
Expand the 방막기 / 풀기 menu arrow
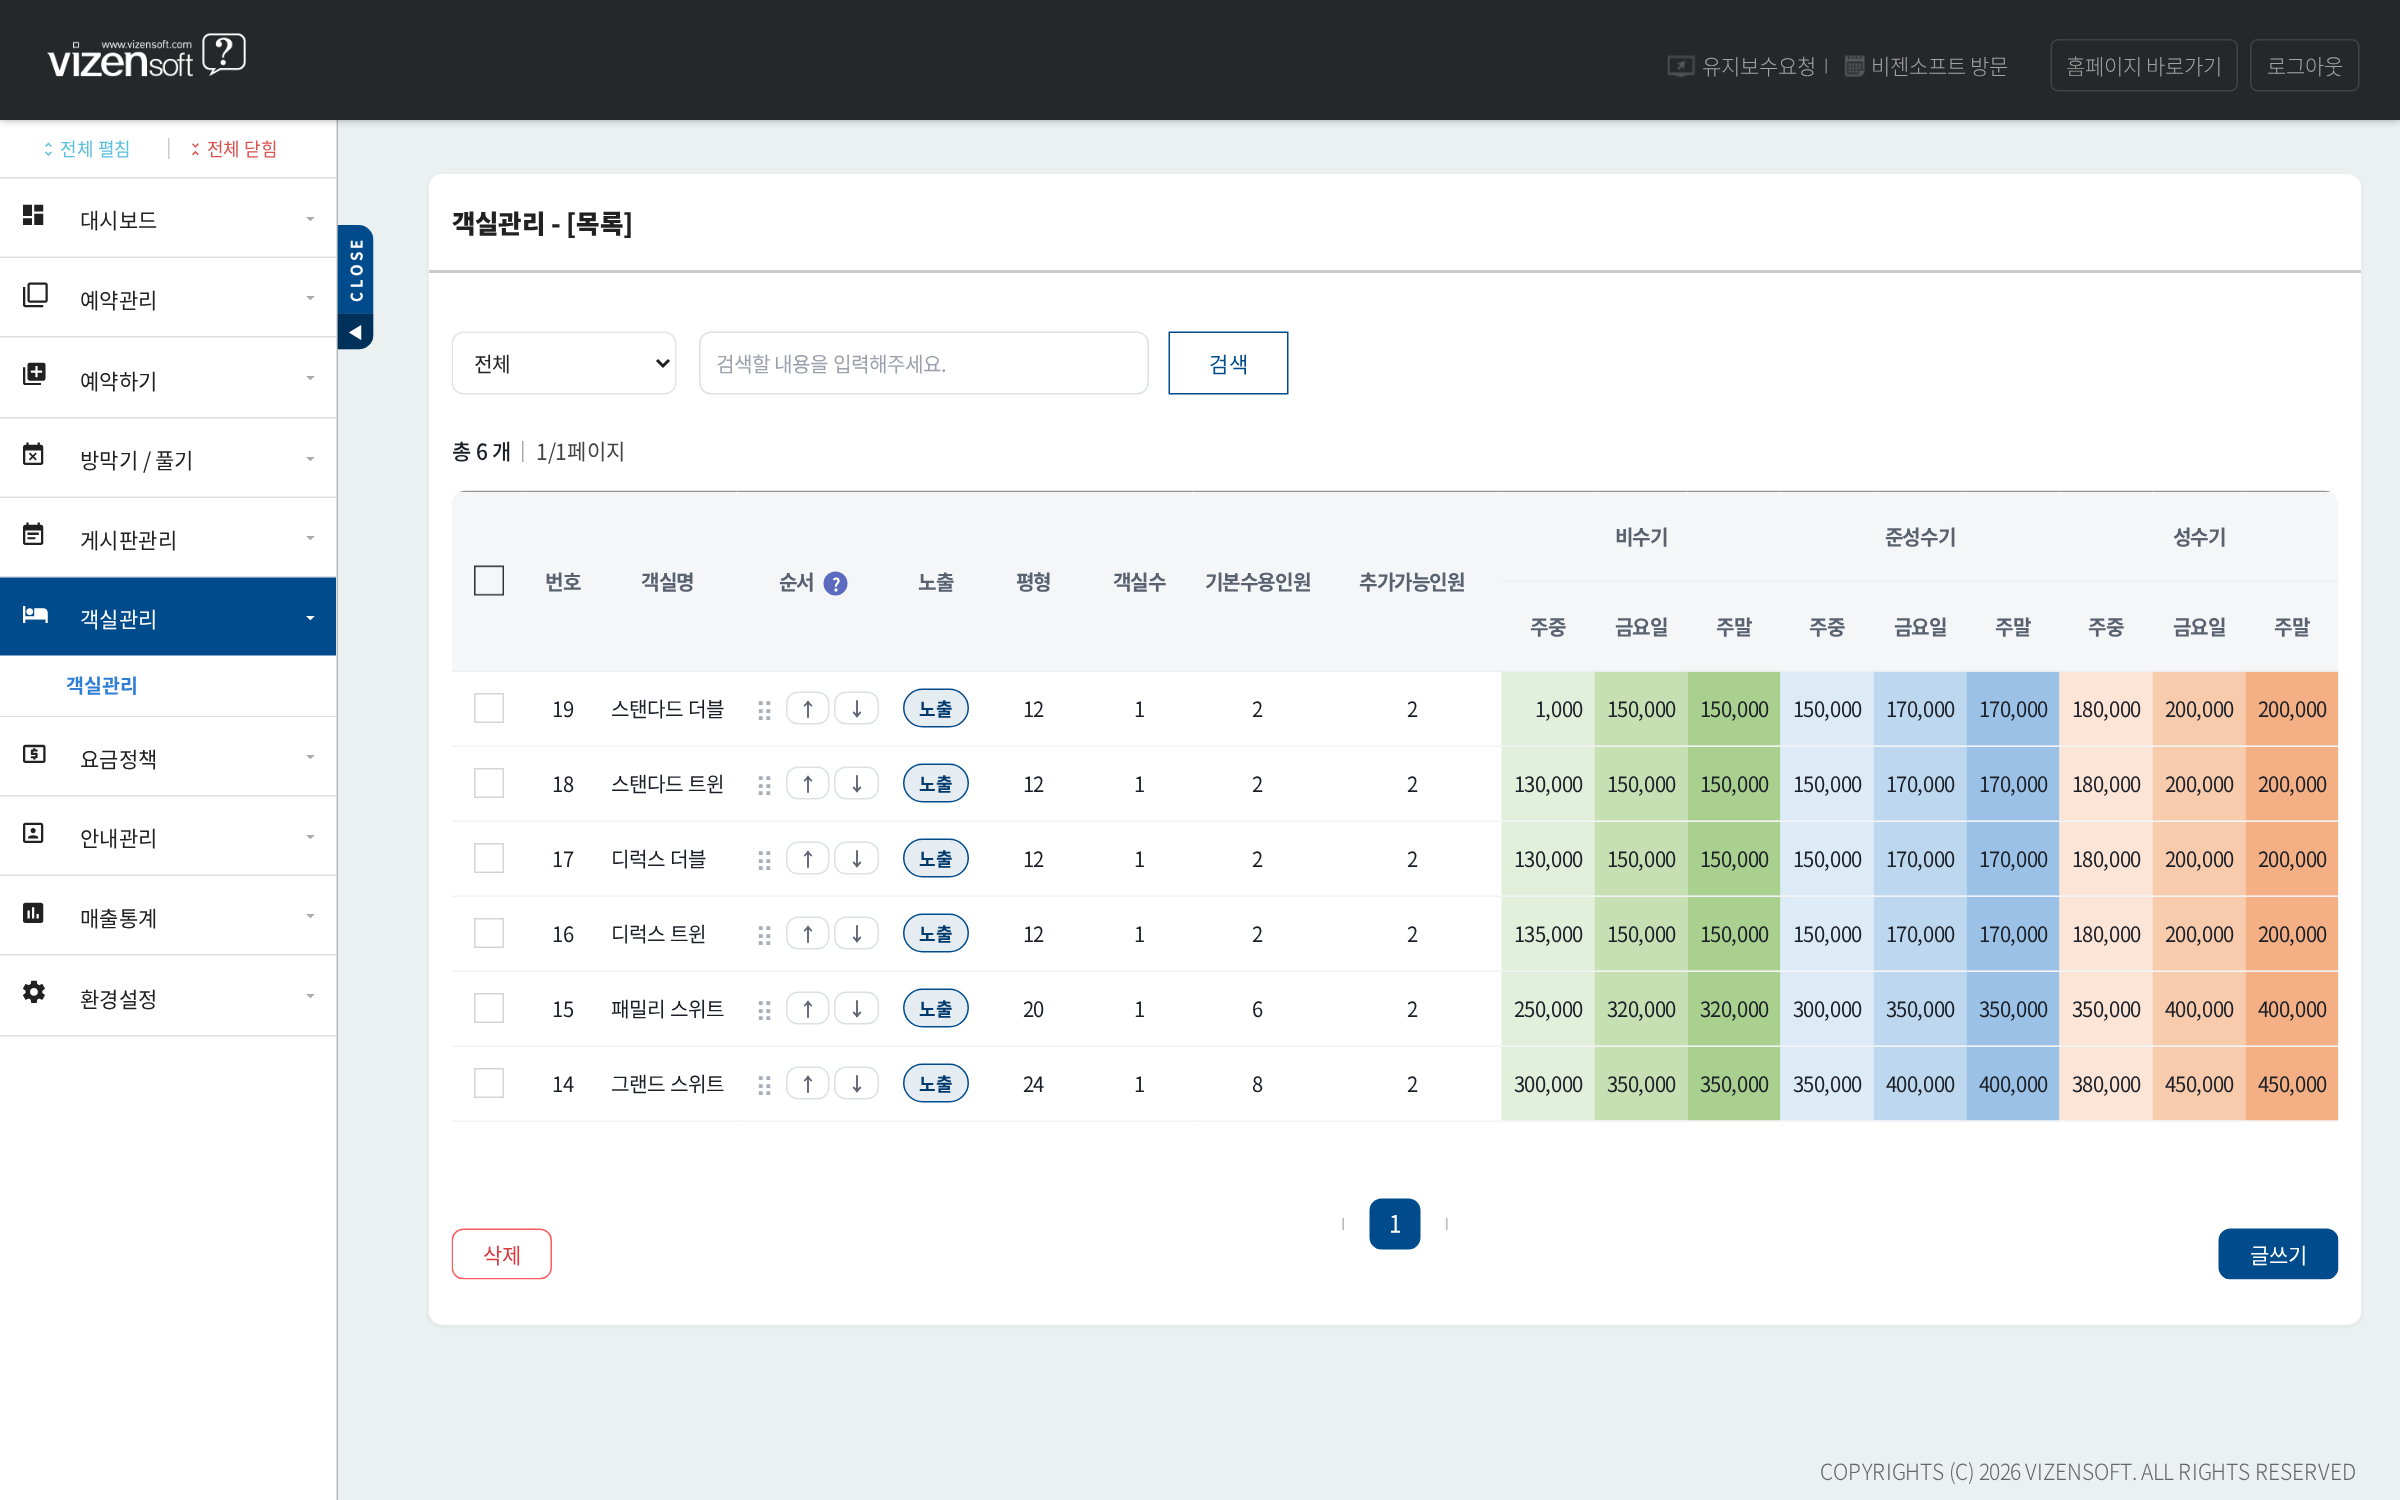tap(310, 459)
